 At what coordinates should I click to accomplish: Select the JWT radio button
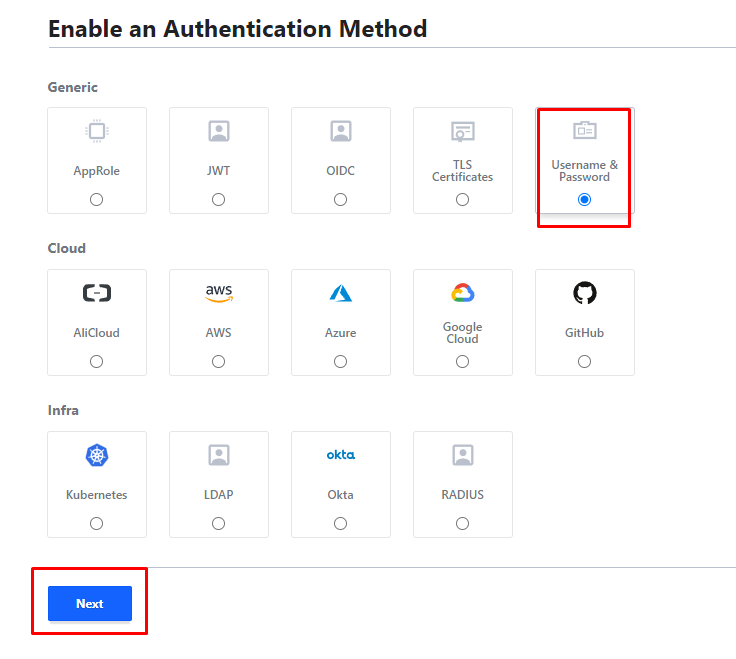tap(219, 200)
